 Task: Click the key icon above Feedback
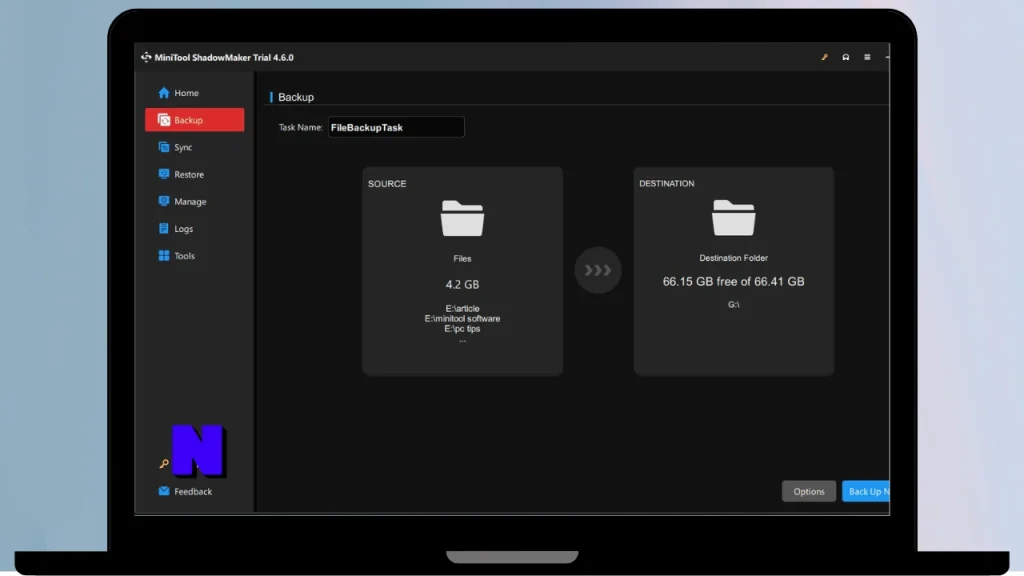point(164,464)
